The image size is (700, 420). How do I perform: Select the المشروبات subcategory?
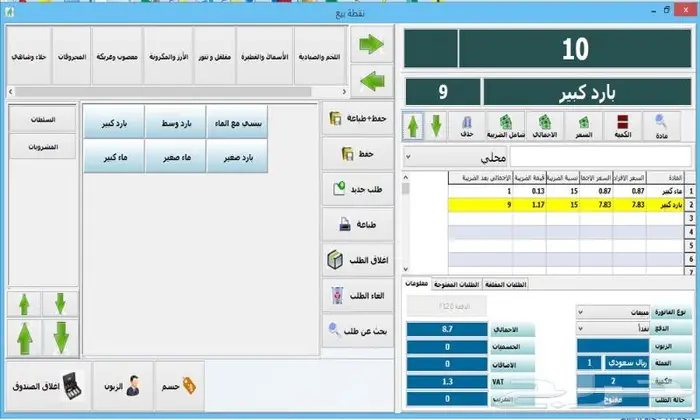[43, 146]
